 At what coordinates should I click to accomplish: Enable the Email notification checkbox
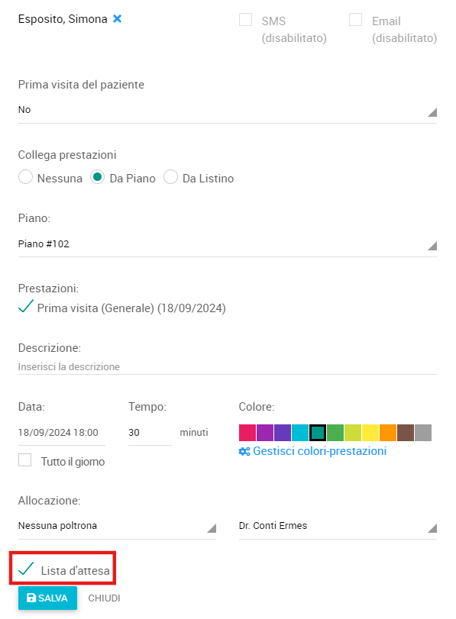355,19
